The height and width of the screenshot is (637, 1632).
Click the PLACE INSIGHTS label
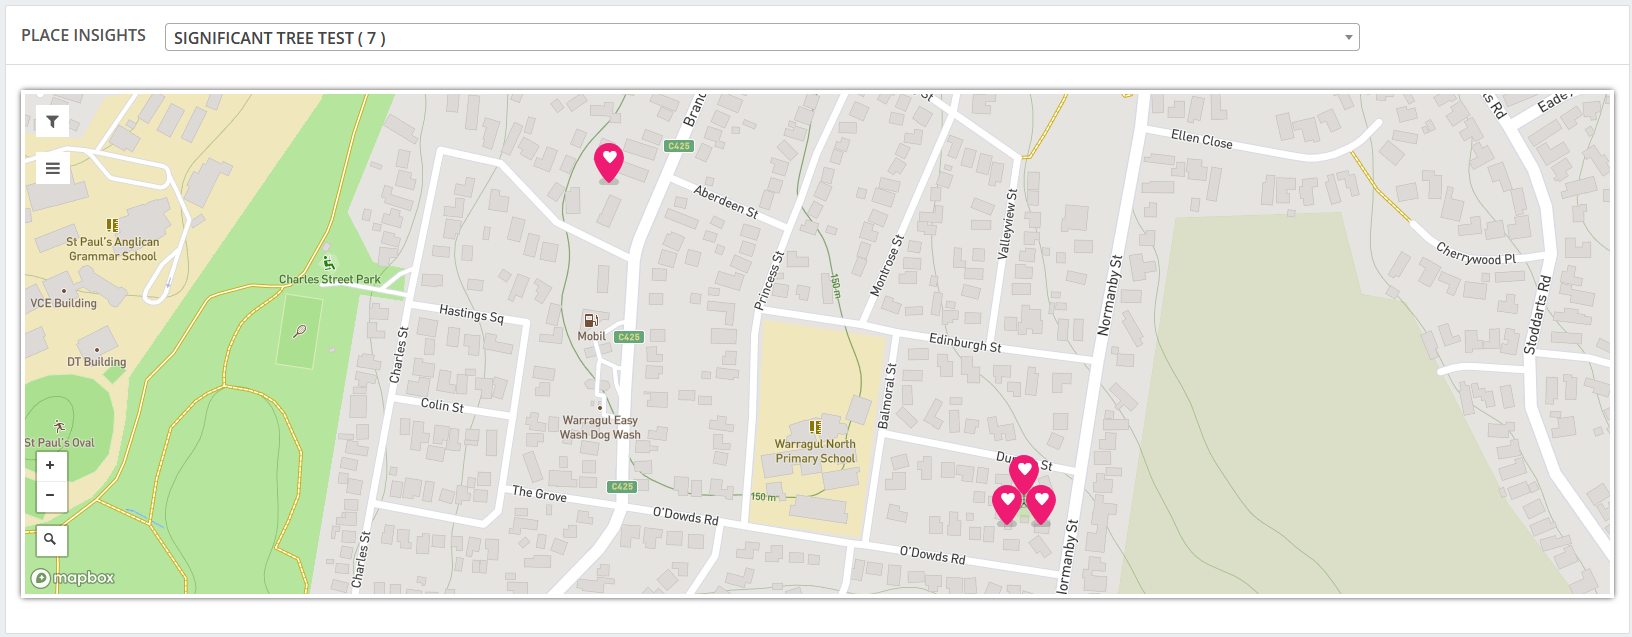(x=84, y=36)
